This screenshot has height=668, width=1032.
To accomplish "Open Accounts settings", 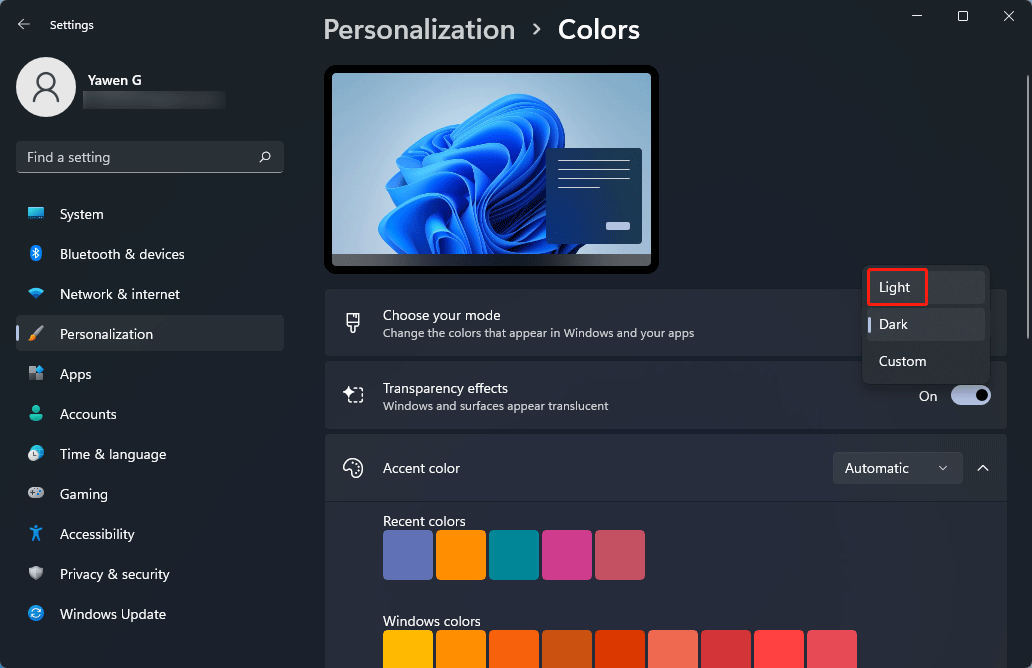I will tap(36, 414).
